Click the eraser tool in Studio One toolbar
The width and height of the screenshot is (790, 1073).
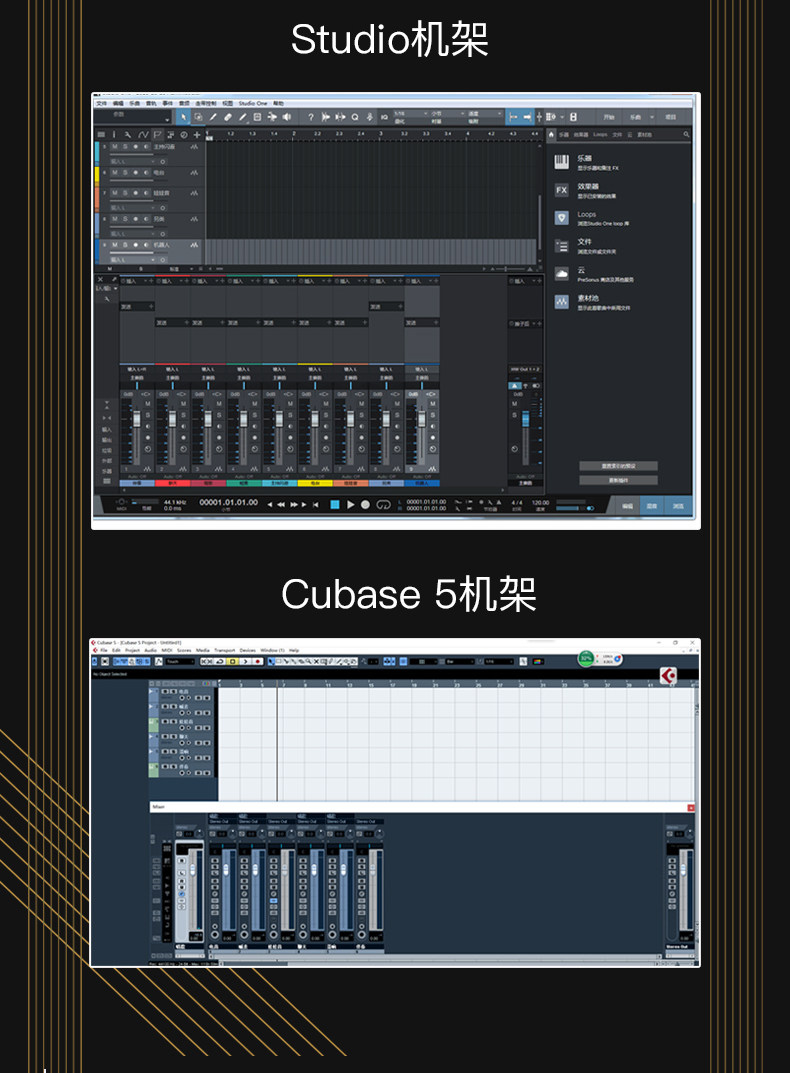pos(228,117)
